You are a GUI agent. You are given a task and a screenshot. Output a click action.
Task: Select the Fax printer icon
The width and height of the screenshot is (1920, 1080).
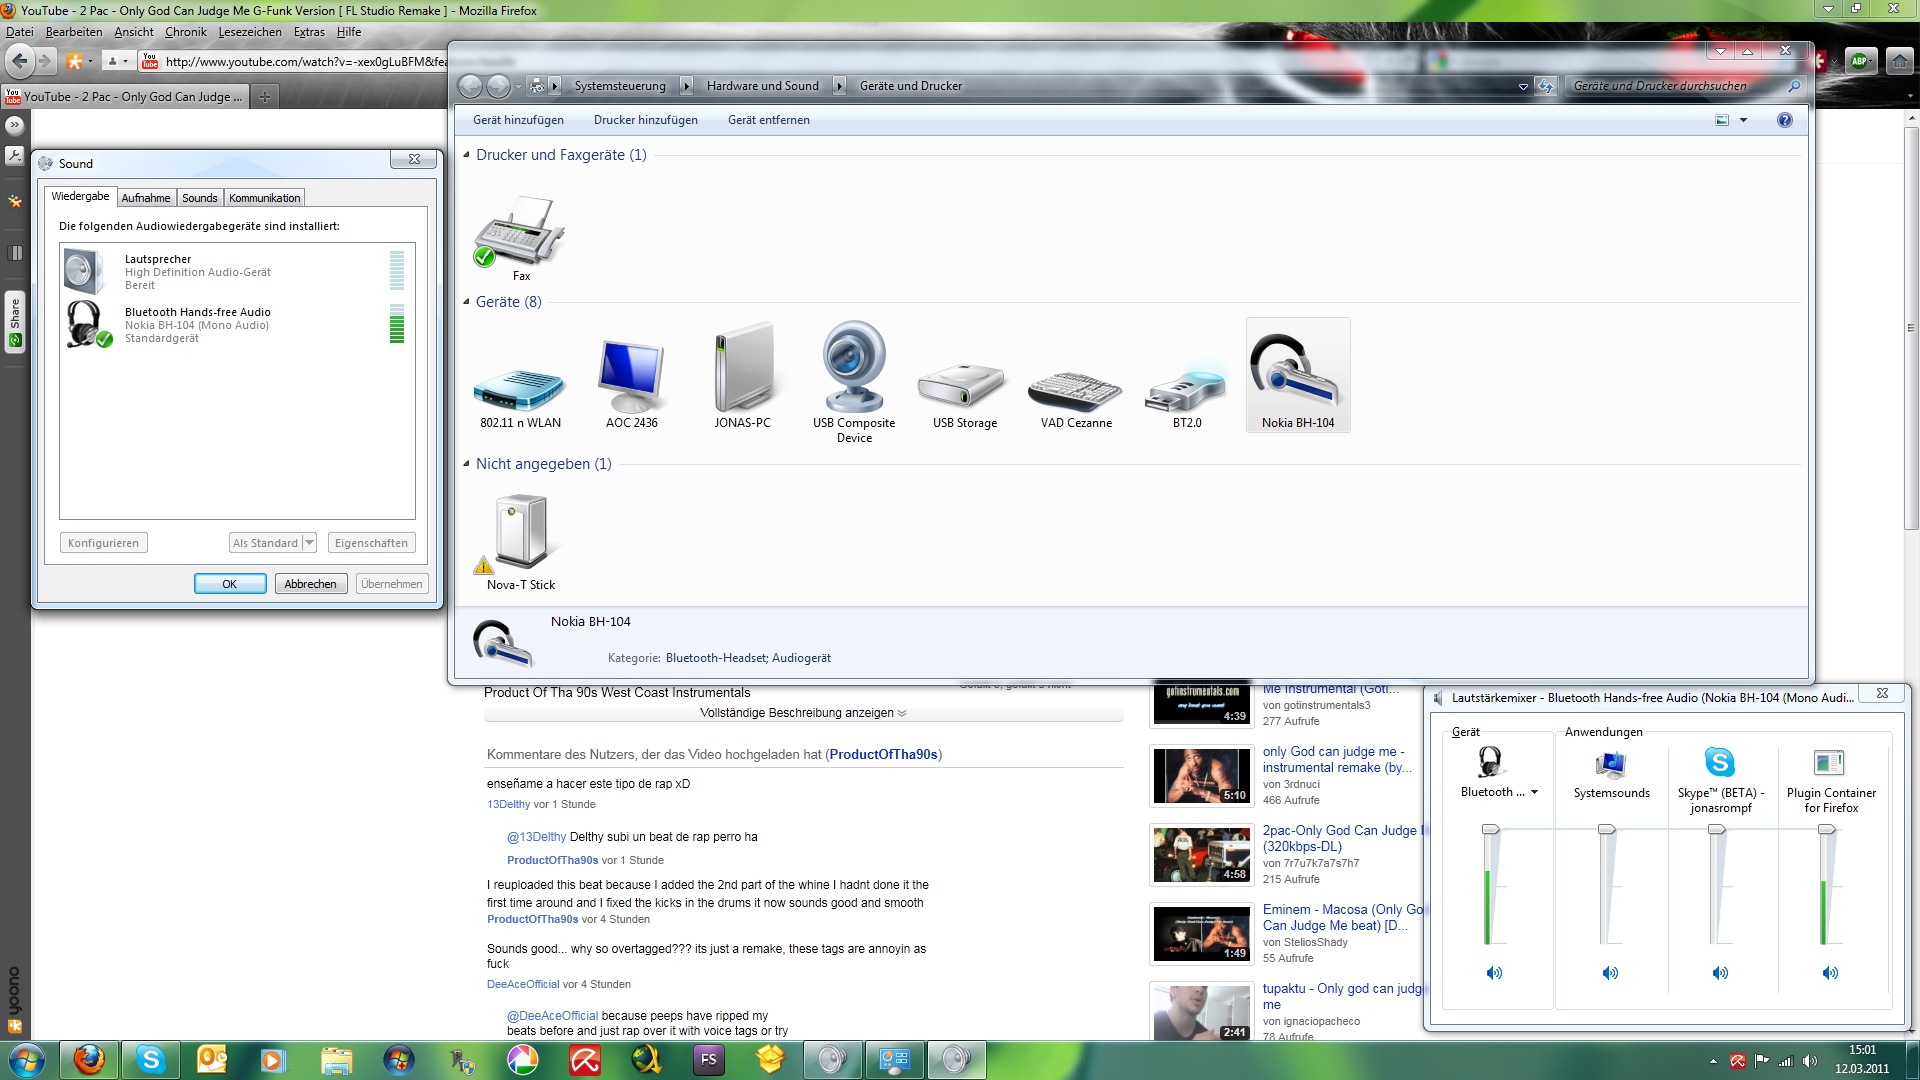(519, 232)
